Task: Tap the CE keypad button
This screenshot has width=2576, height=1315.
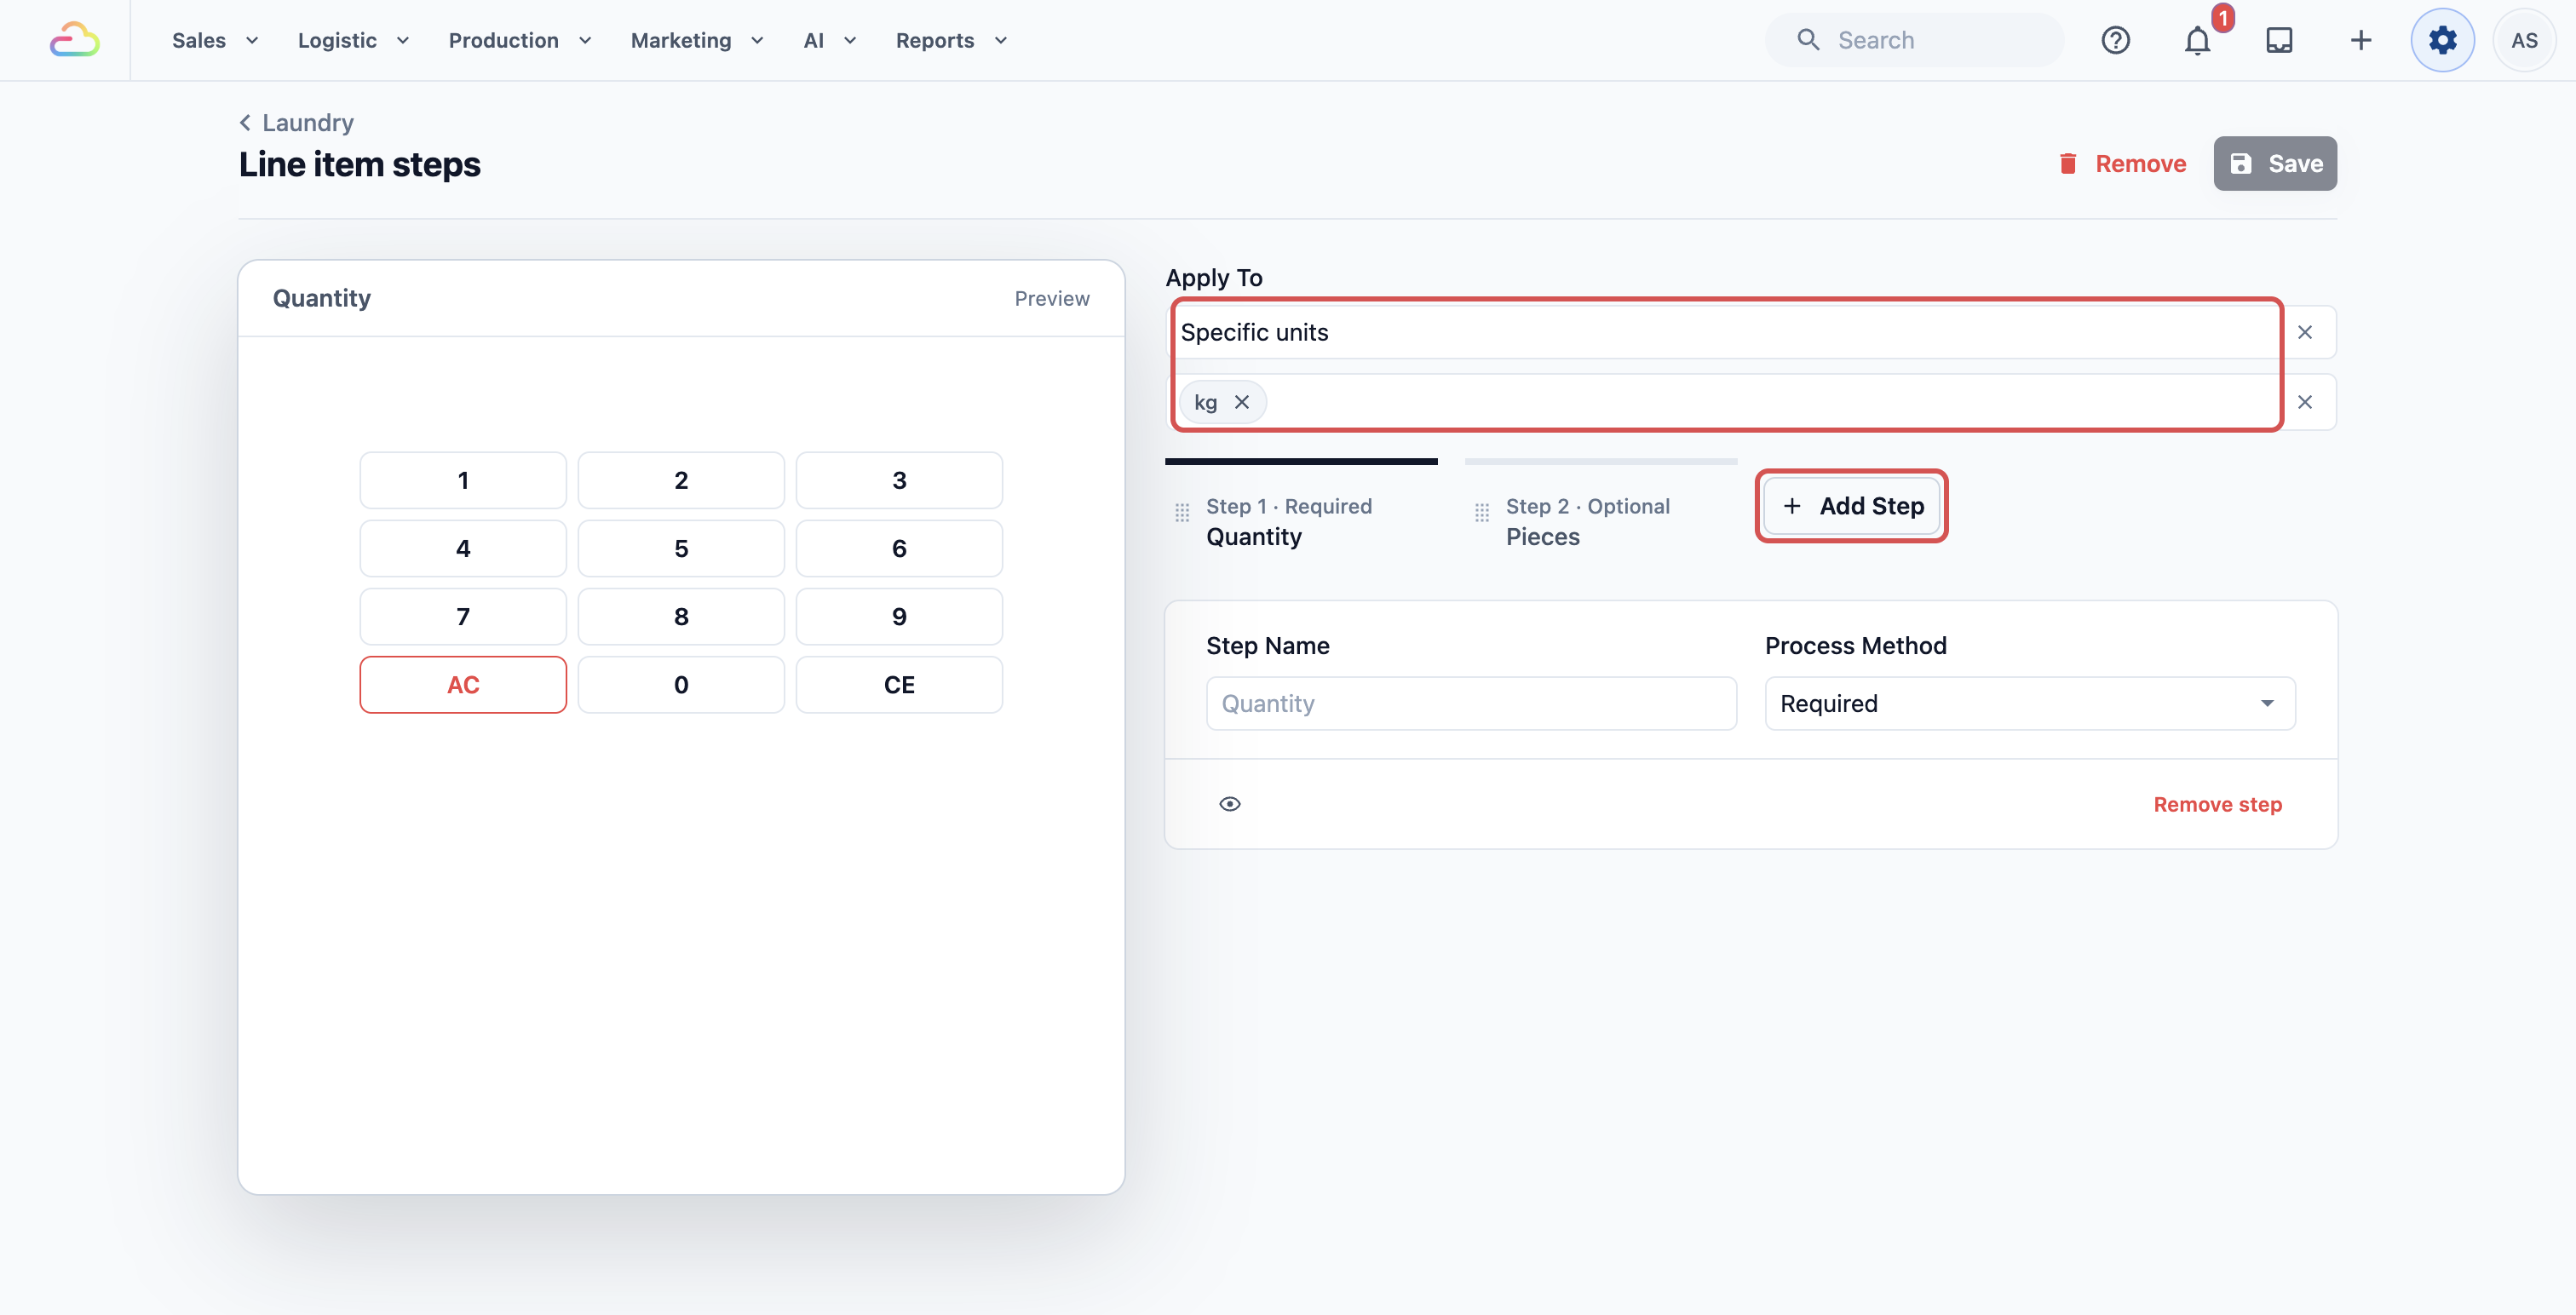Action: pos(899,684)
